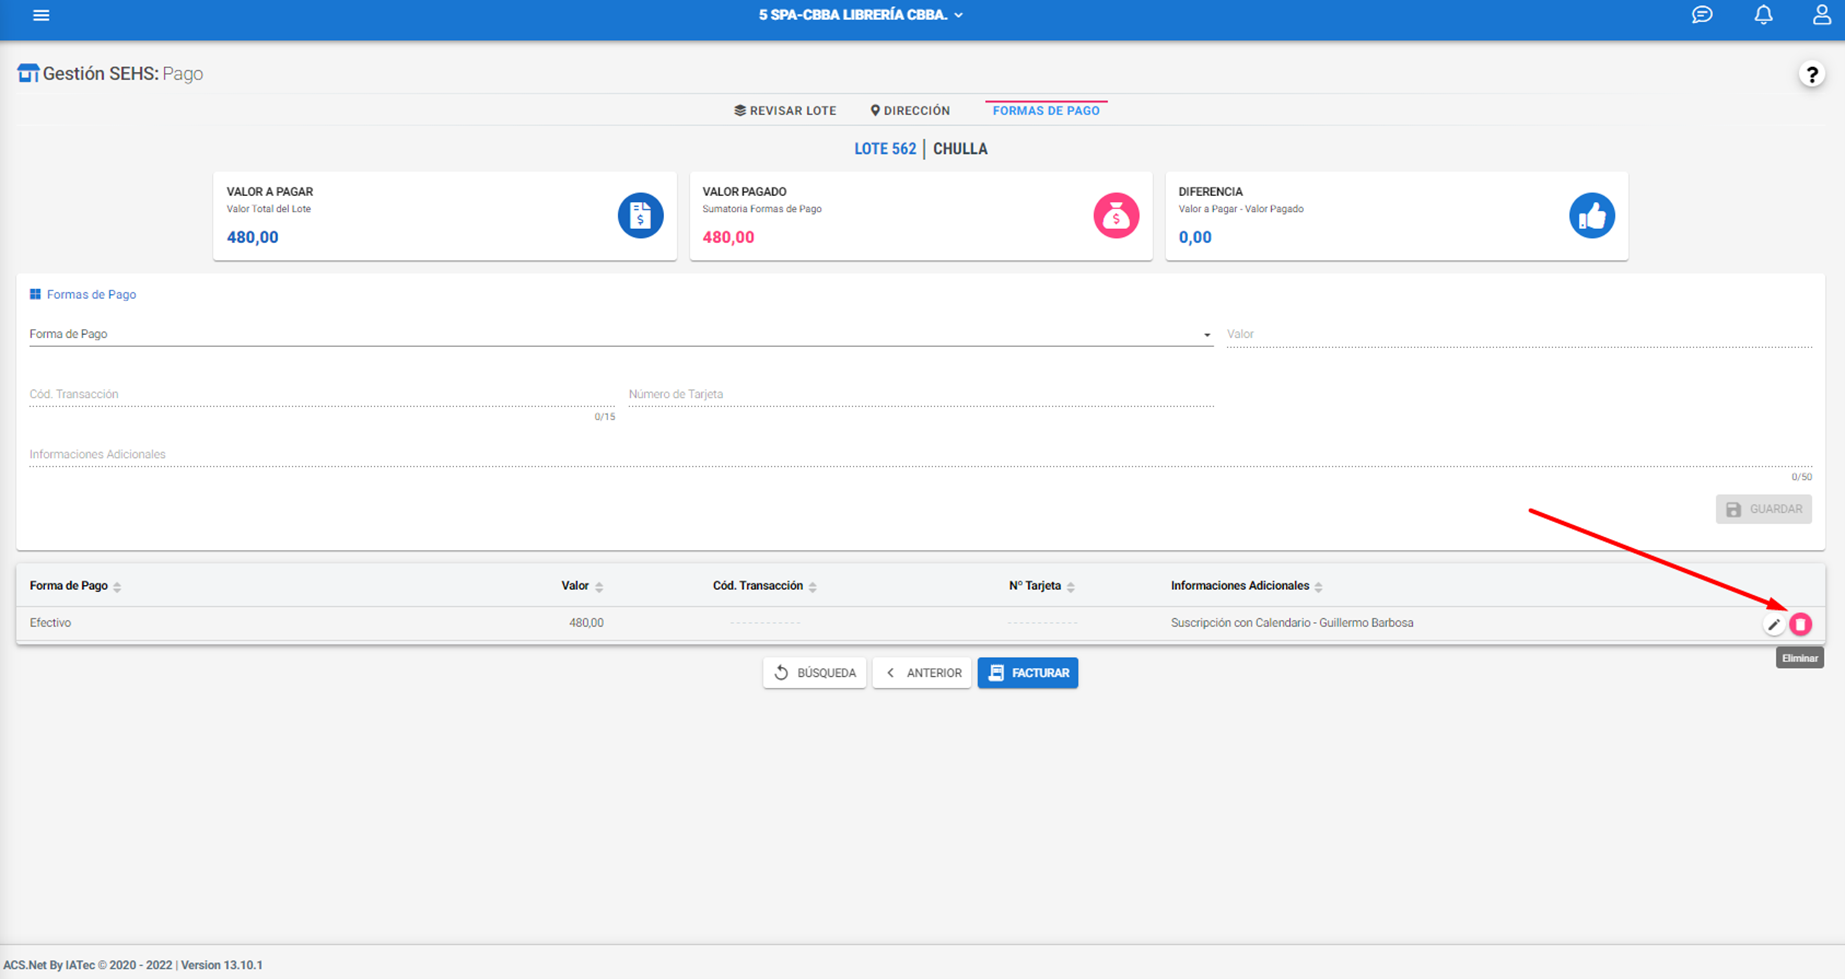Edit the Efectivo payment with pencil icon
Viewport: 1845px width, 979px height.
(1773, 624)
